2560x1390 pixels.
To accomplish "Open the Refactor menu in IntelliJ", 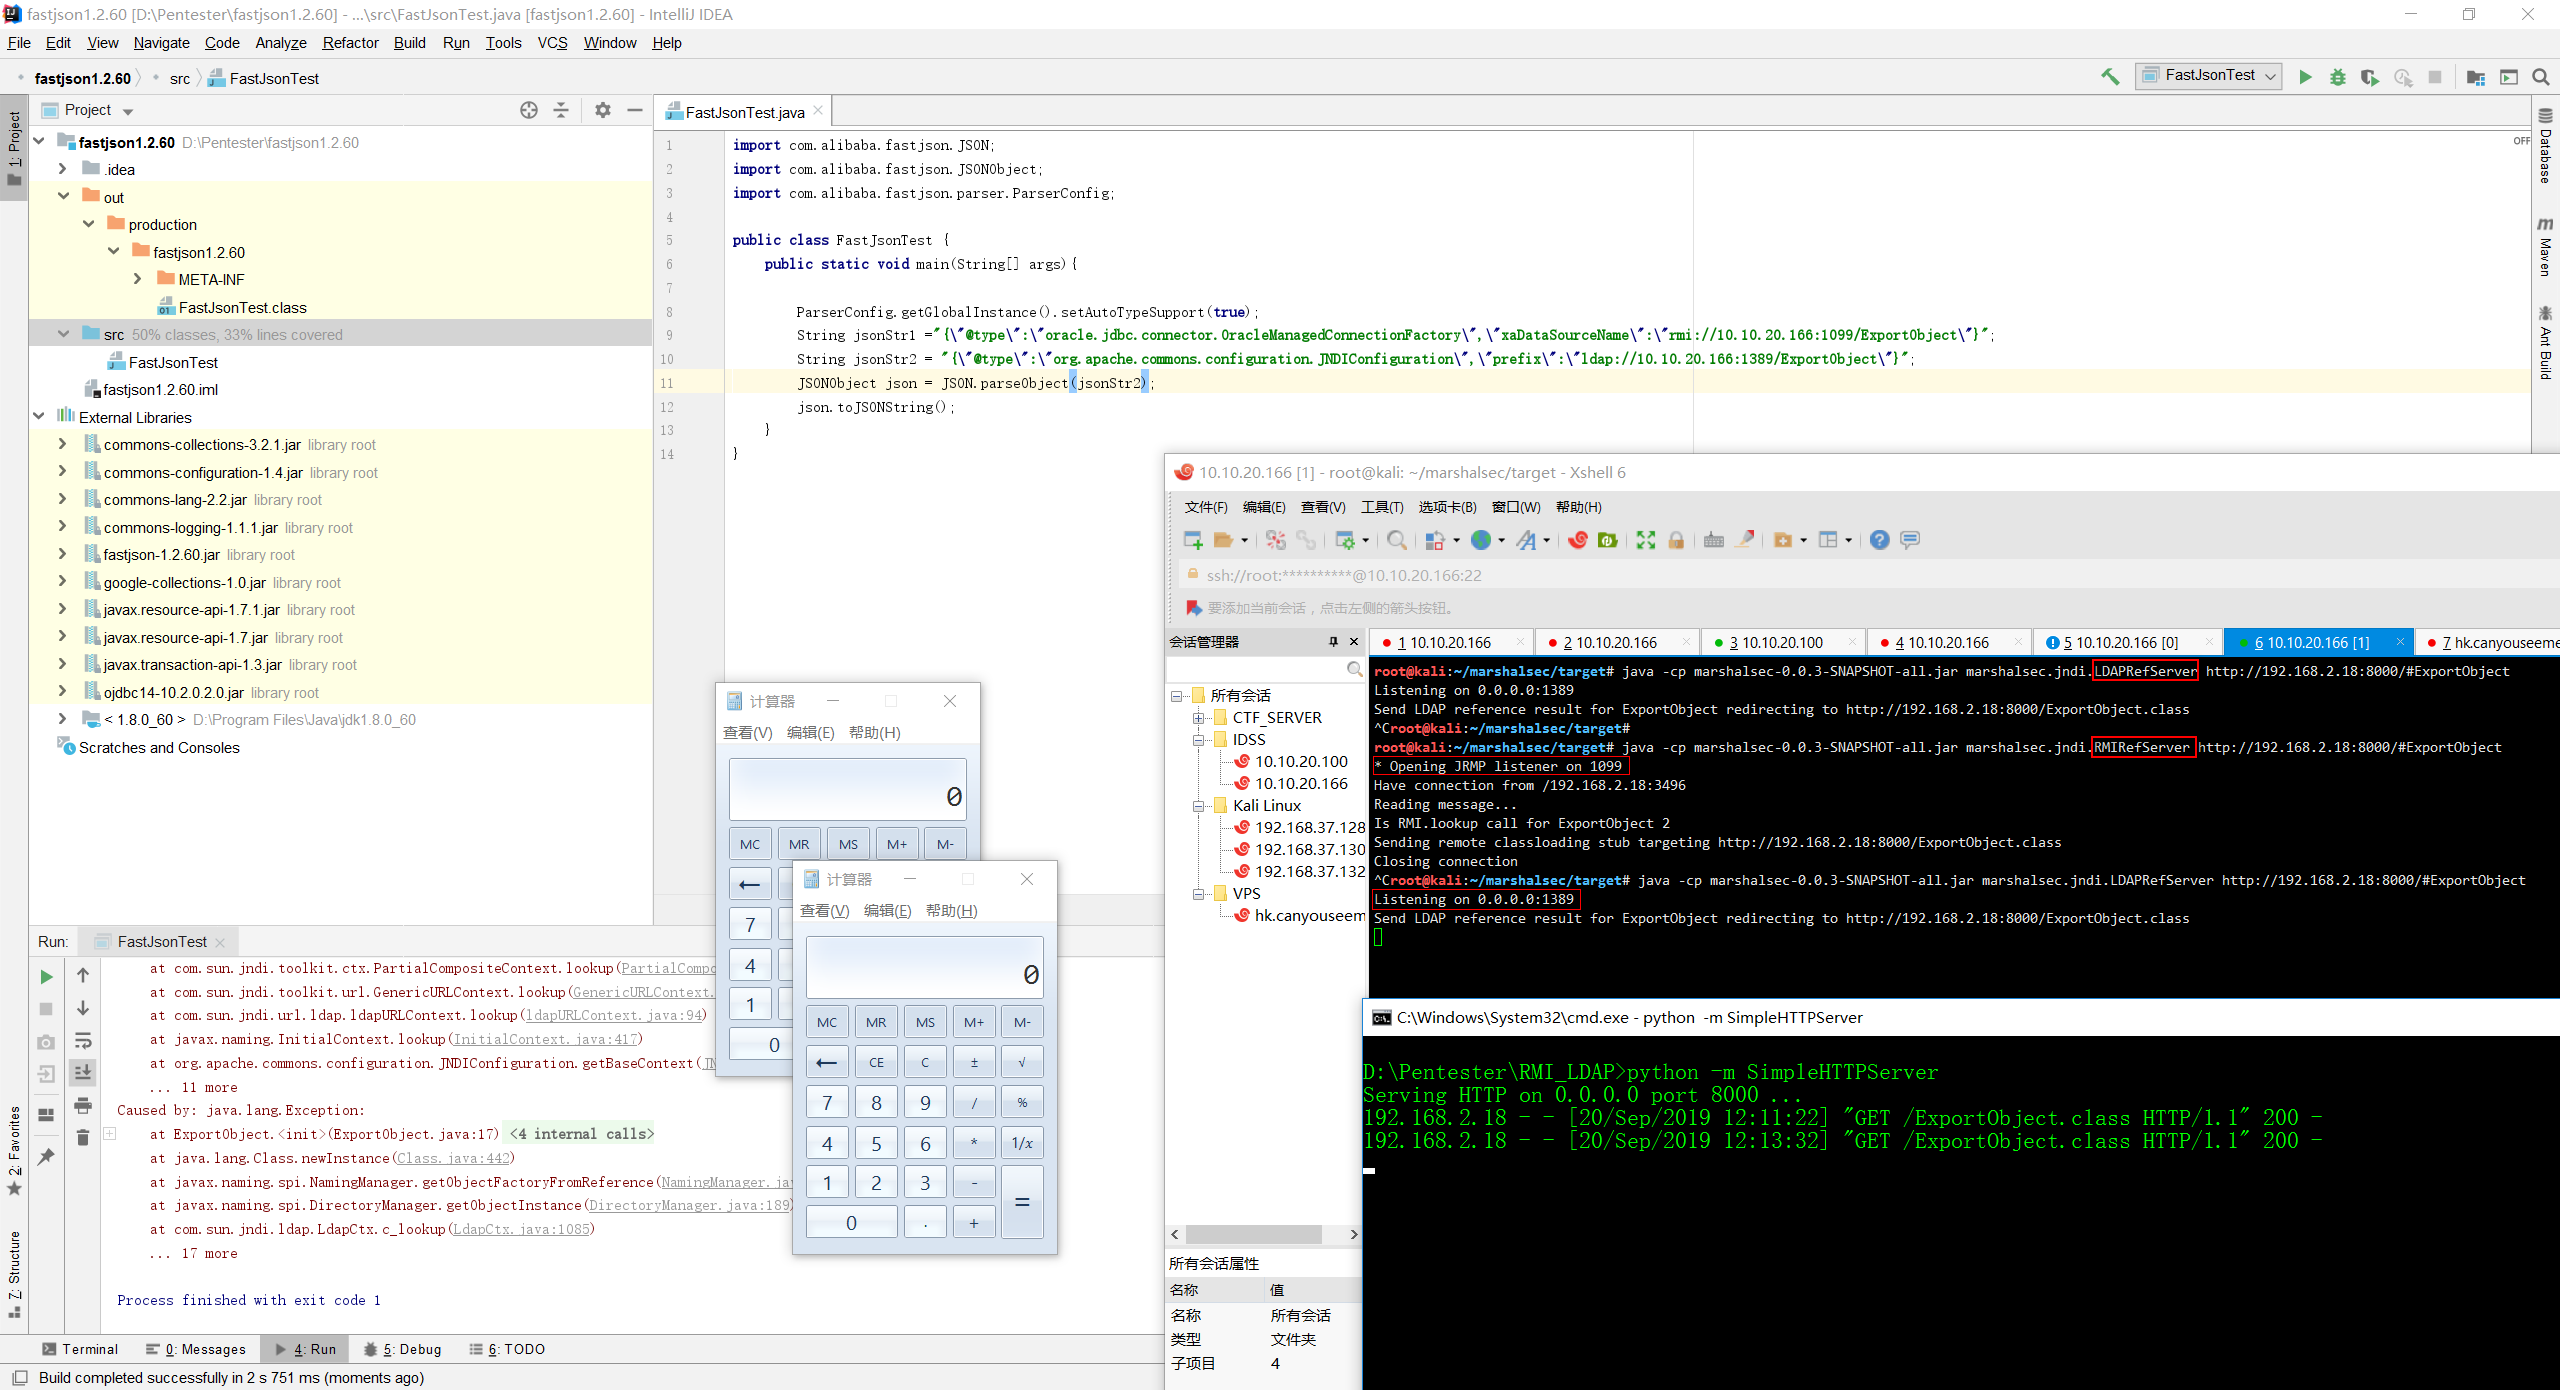I will (350, 43).
